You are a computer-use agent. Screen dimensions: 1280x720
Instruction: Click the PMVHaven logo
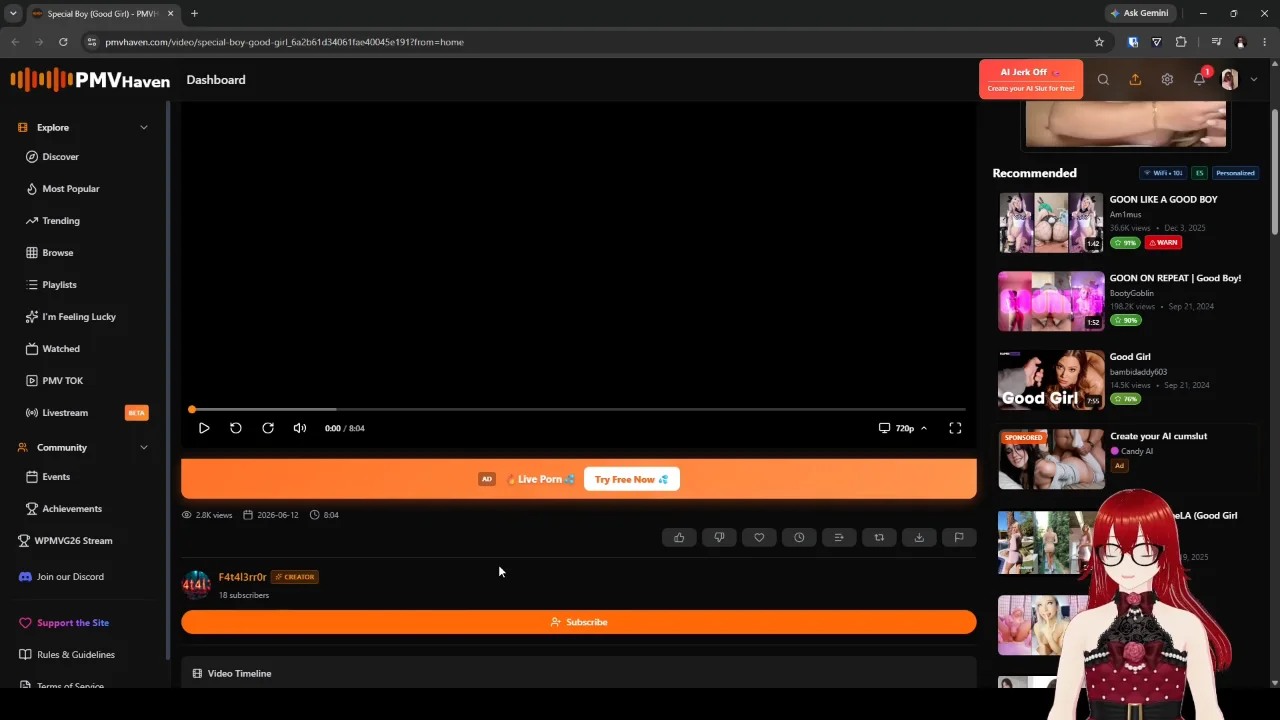point(90,80)
